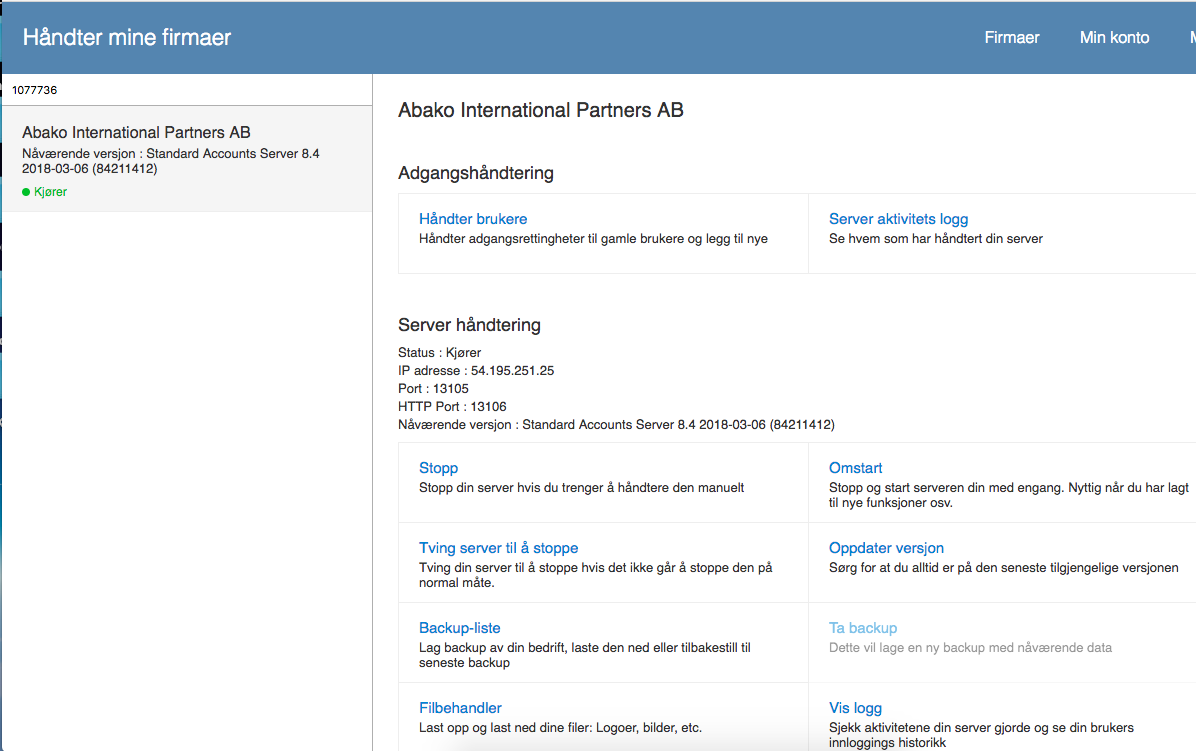
Task: Click the description 'Se hvem som har håndtert din server'
Action: [936, 239]
